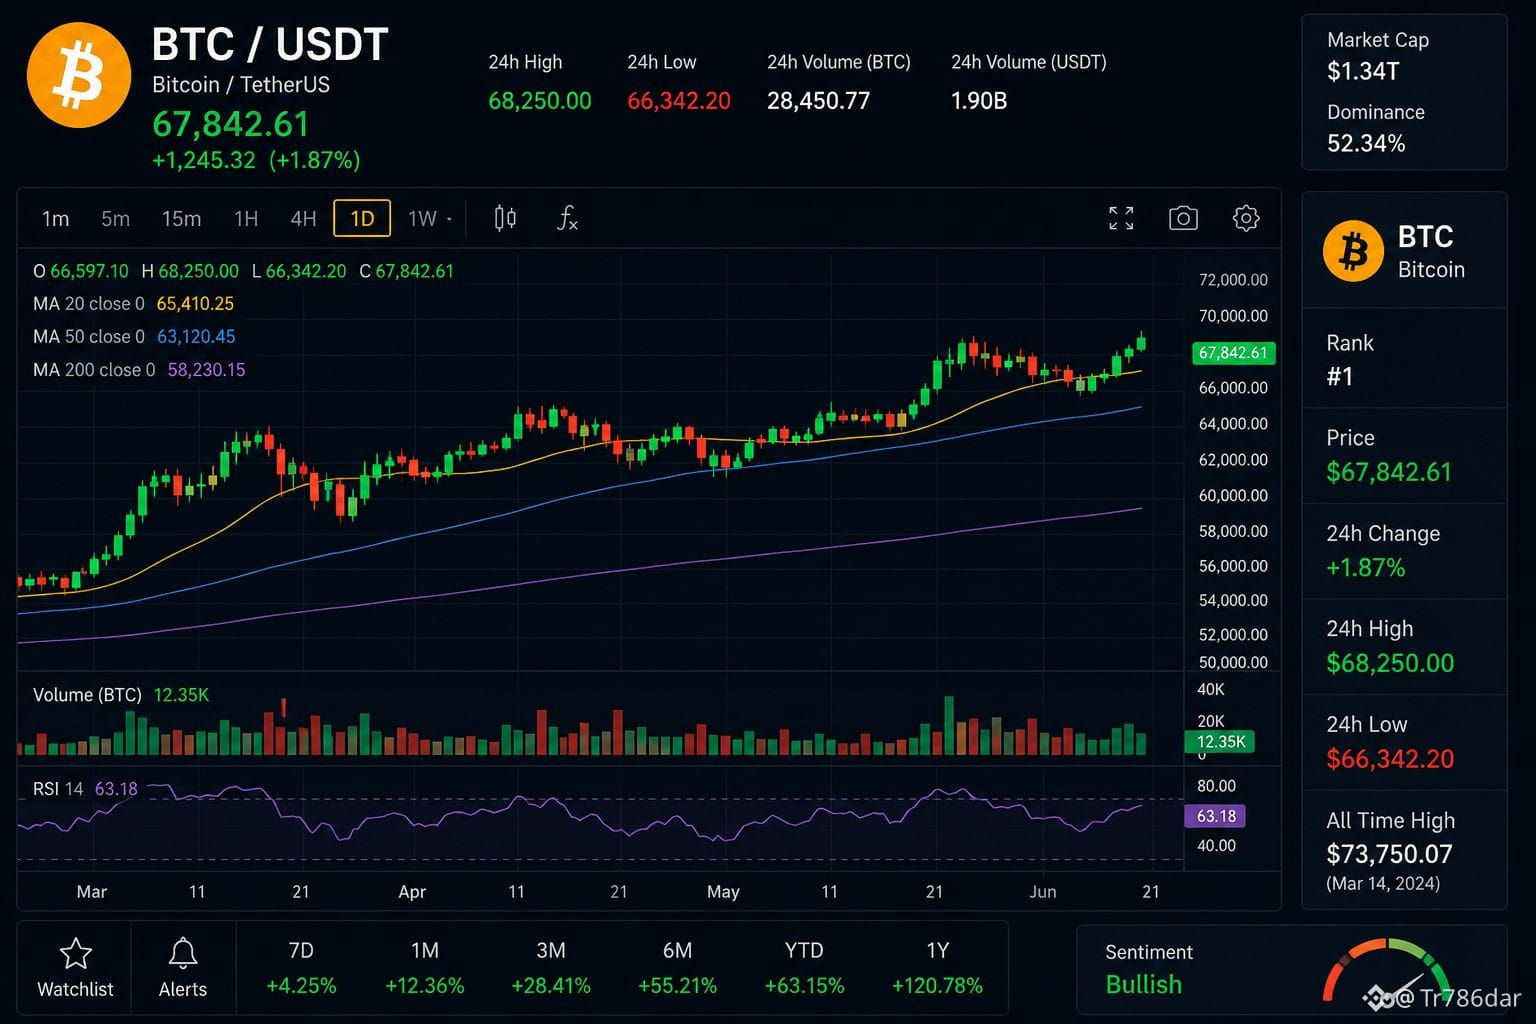
Task: Take a chart snapshot with camera icon
Action: 1183,218
